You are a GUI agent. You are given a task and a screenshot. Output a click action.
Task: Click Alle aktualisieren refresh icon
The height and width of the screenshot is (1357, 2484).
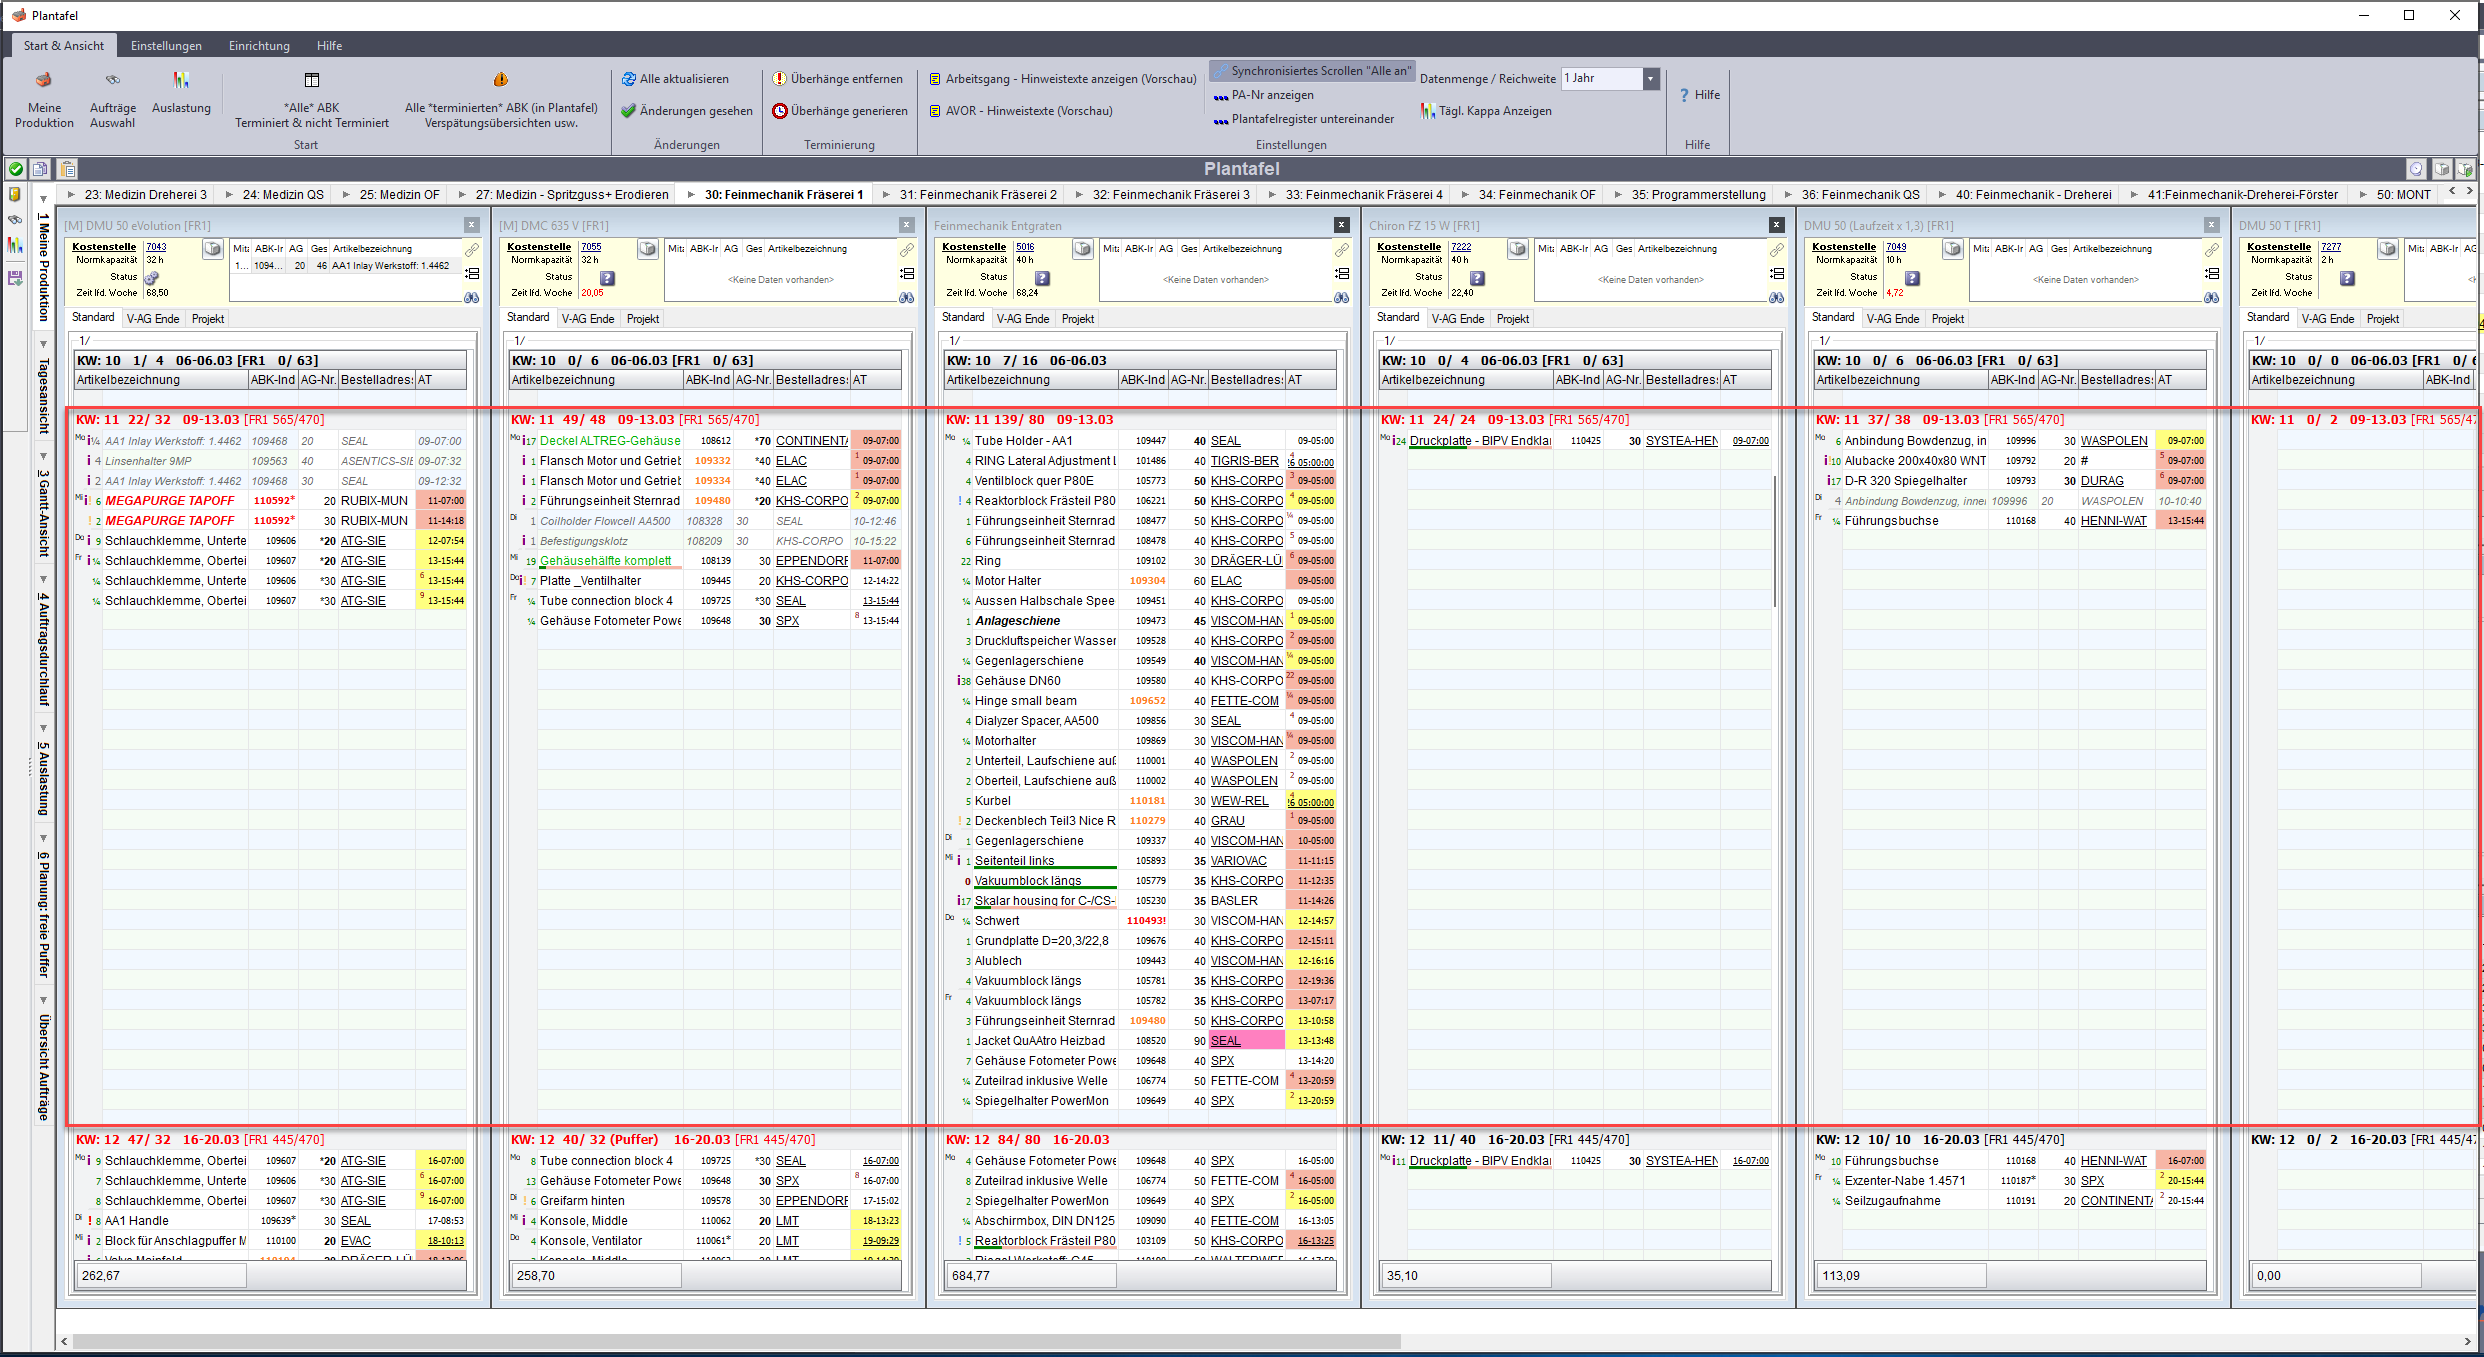point(628,79)
